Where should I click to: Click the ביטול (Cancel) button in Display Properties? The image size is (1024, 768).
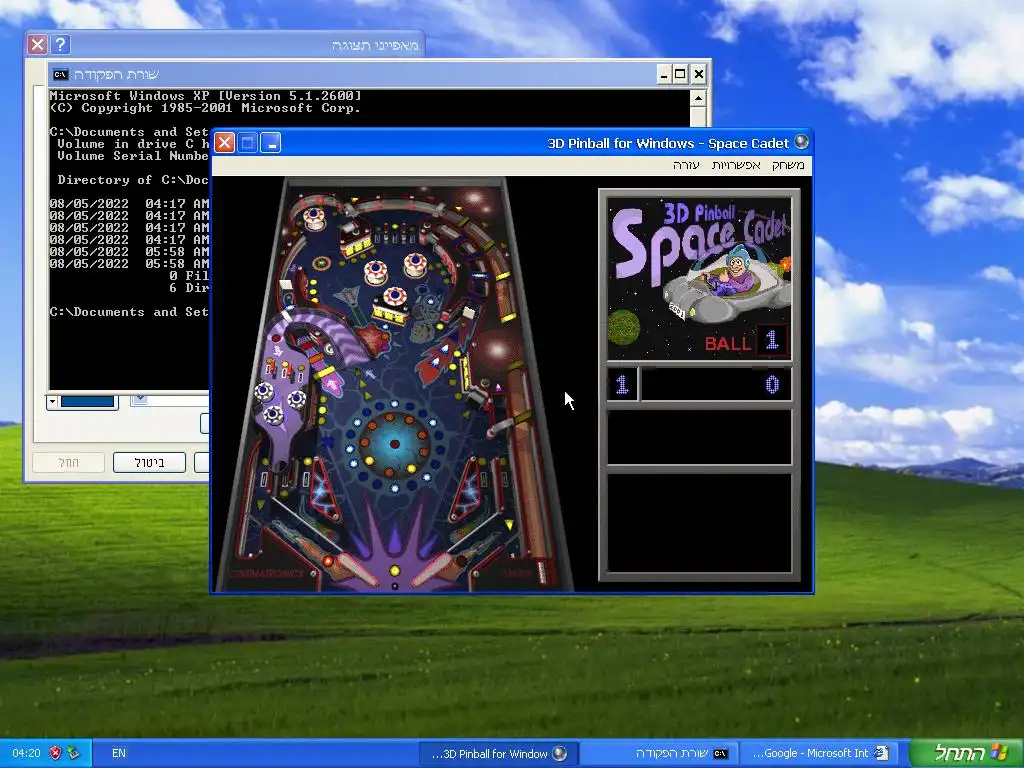150,462
